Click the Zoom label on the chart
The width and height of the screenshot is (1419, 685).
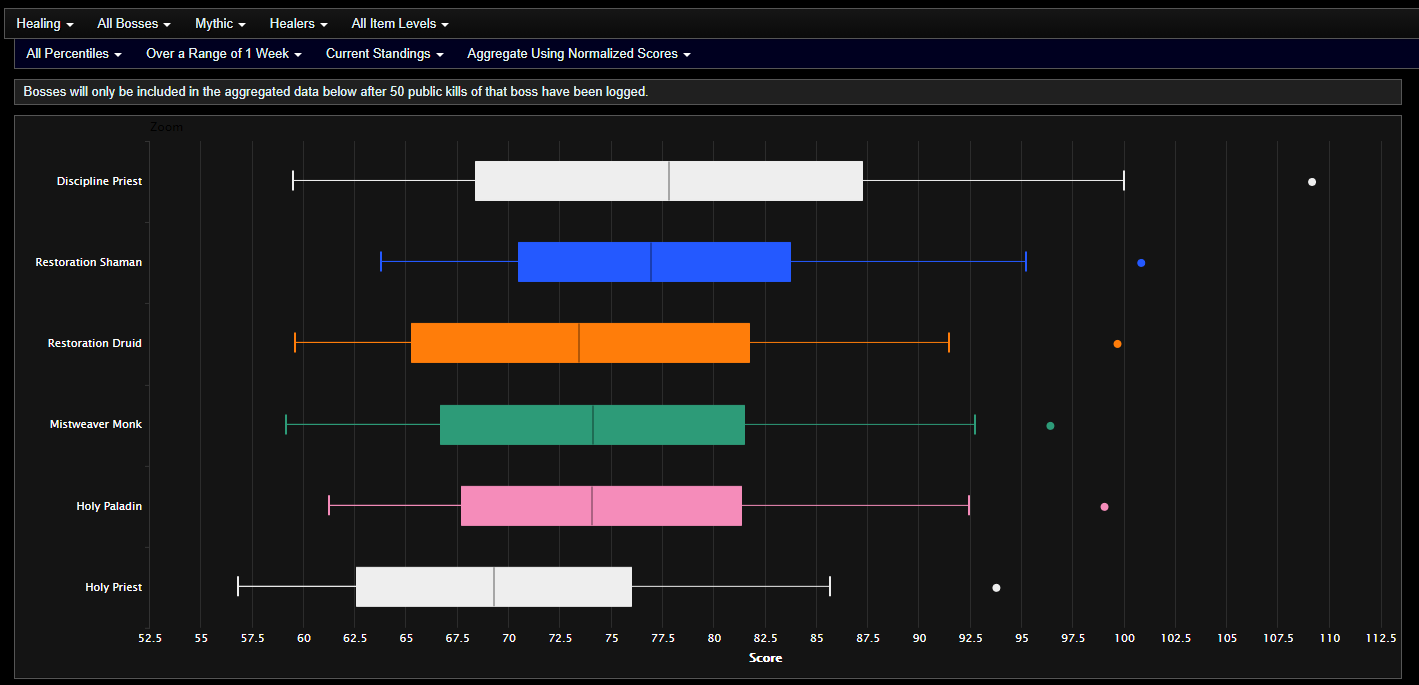point(166,127)
